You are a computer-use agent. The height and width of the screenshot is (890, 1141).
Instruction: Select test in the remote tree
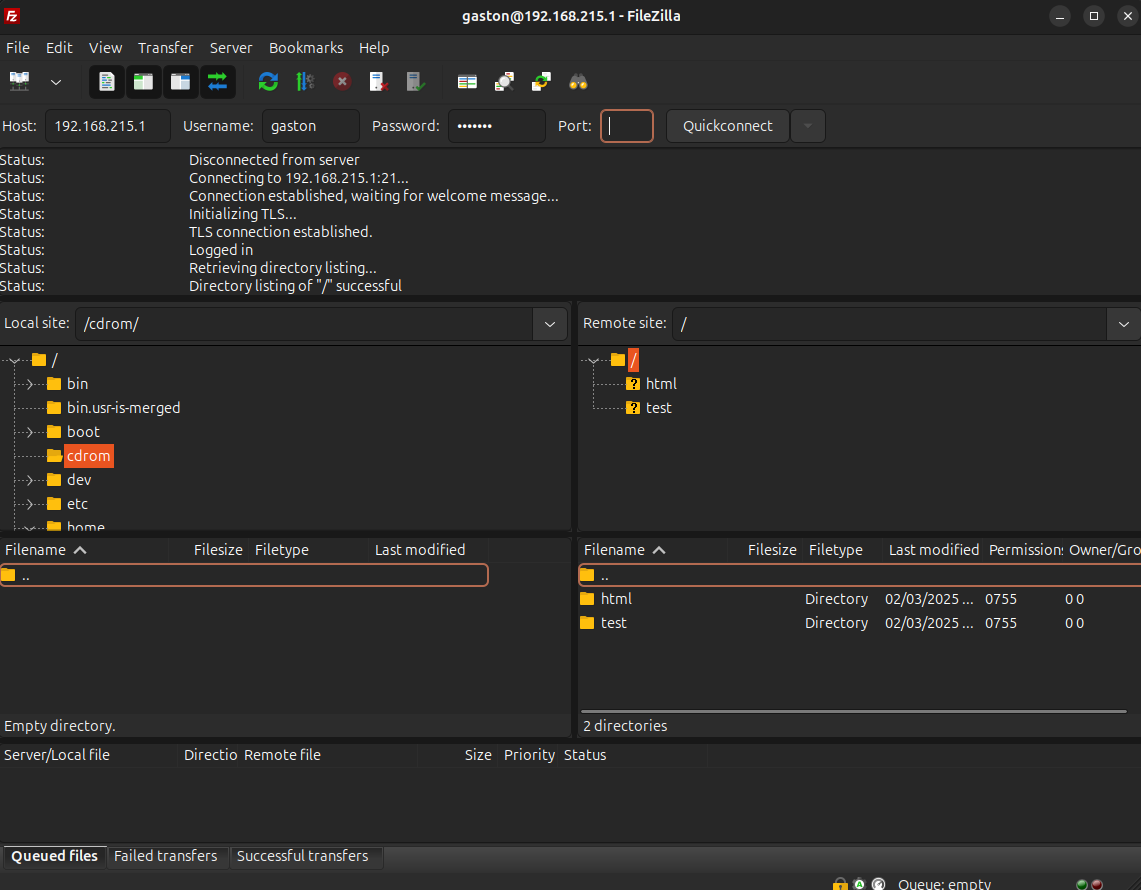pyautogui.click(x=659, y=408)
